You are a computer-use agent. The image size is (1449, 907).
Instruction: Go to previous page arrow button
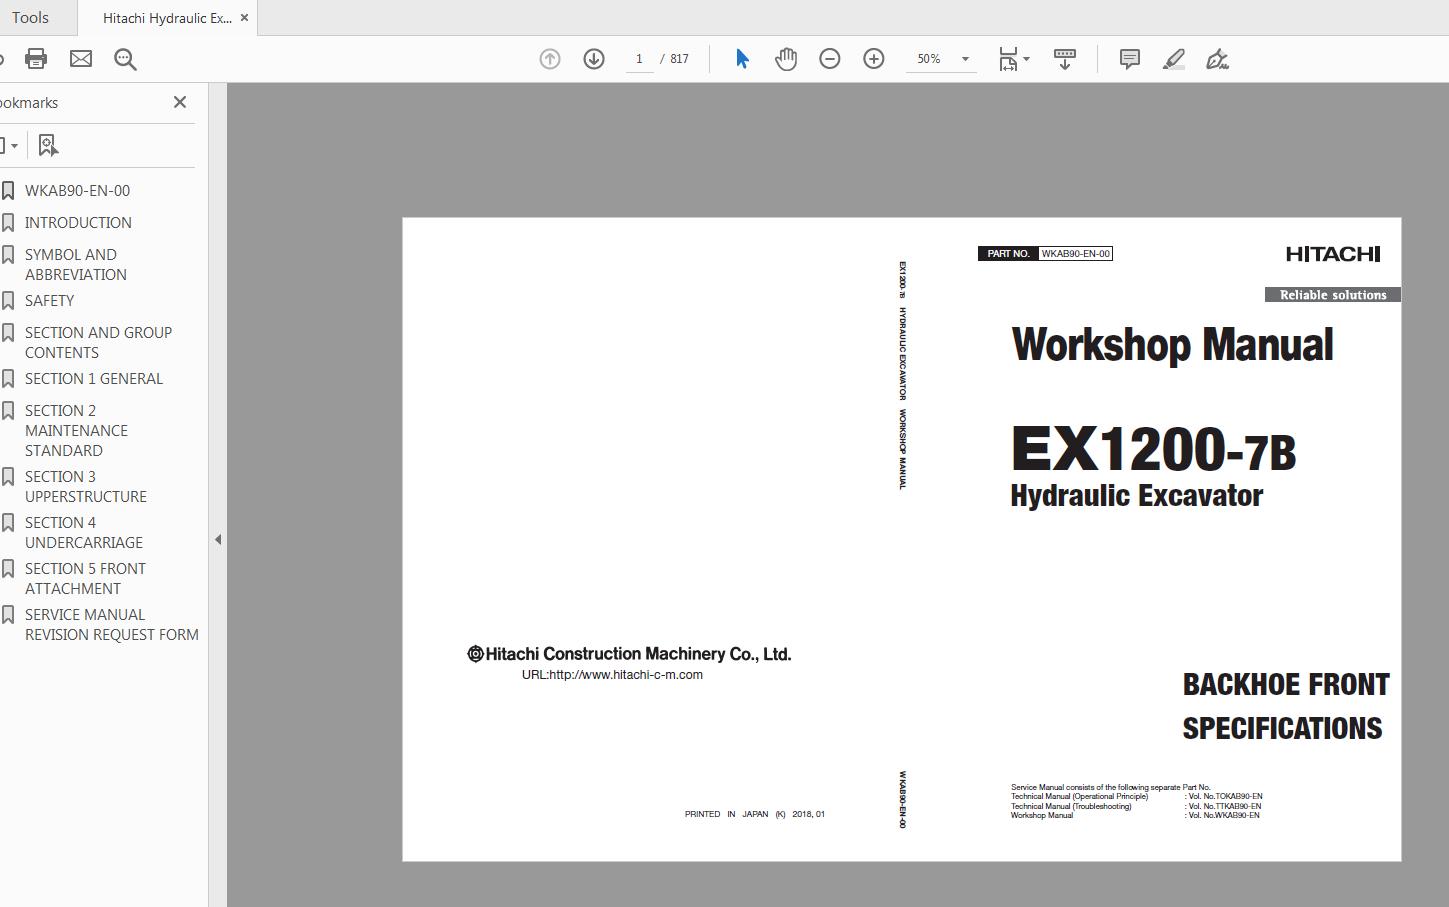550,59
